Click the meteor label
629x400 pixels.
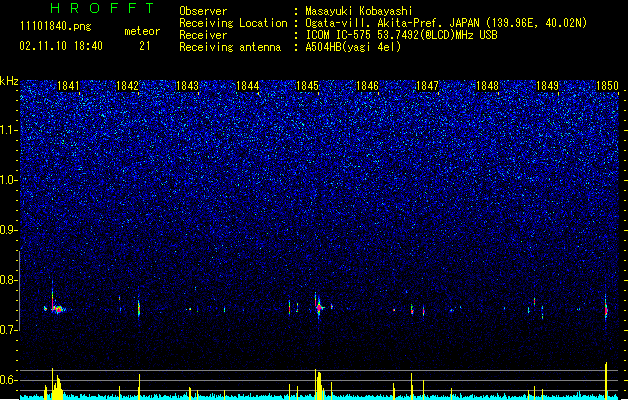(x=142, y=31)
